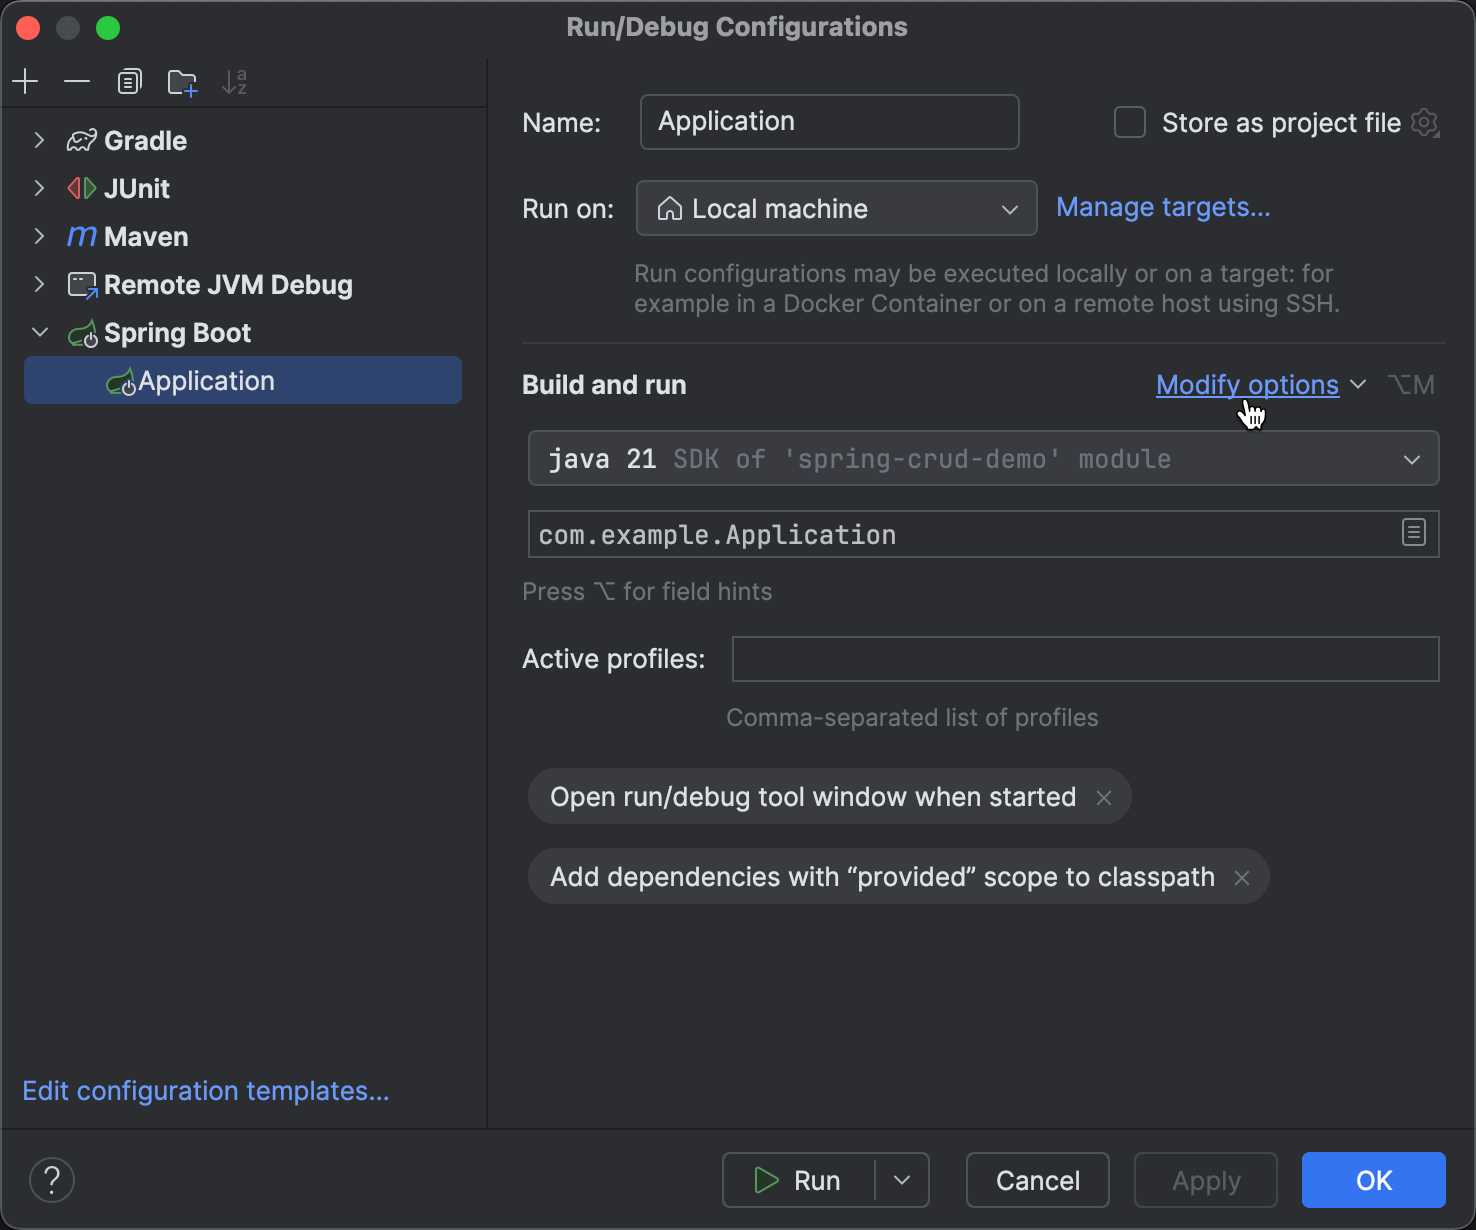
Task: Click the Manage targets link
Action: [1162, 207]
